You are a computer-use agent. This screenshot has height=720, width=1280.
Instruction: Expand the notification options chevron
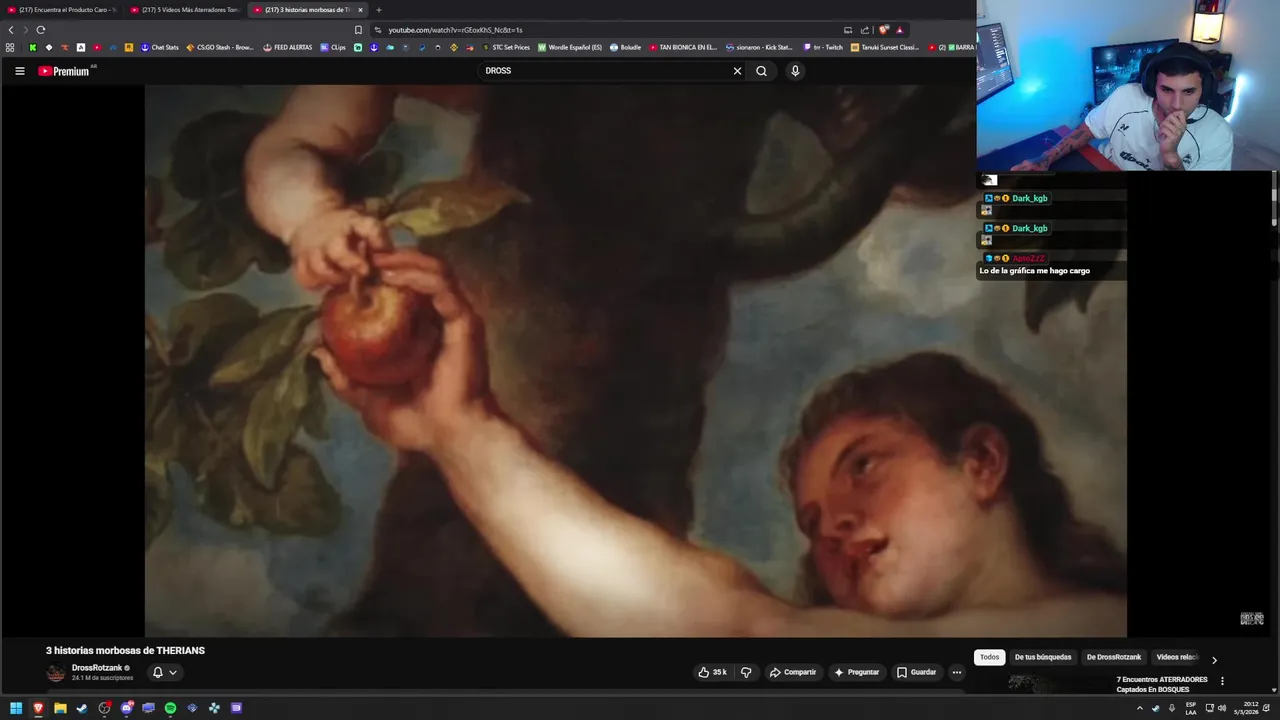click(x=173, y=672)
